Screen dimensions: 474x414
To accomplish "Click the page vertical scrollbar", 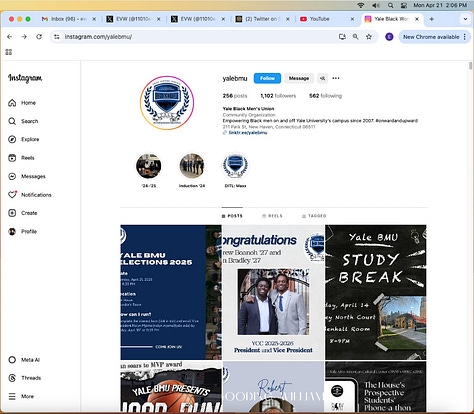I will (470, 66).
